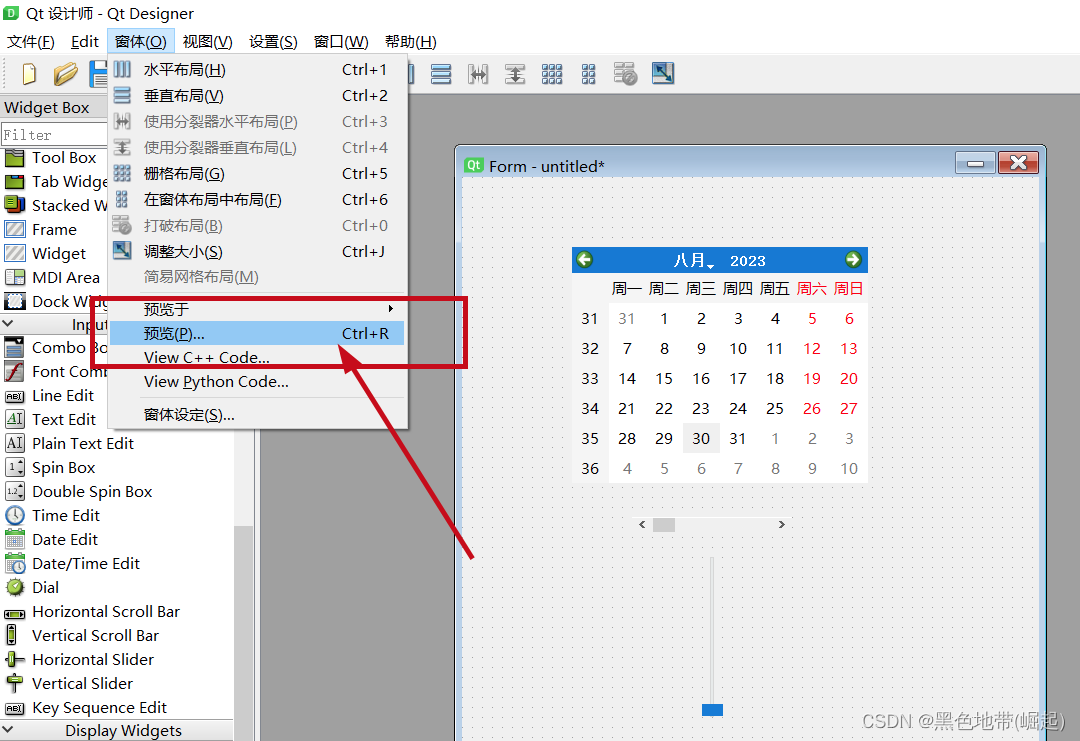Open the 八月 month dropdown in calendar
Viewport: 1080px width, 741px height.
coord(694,260)
